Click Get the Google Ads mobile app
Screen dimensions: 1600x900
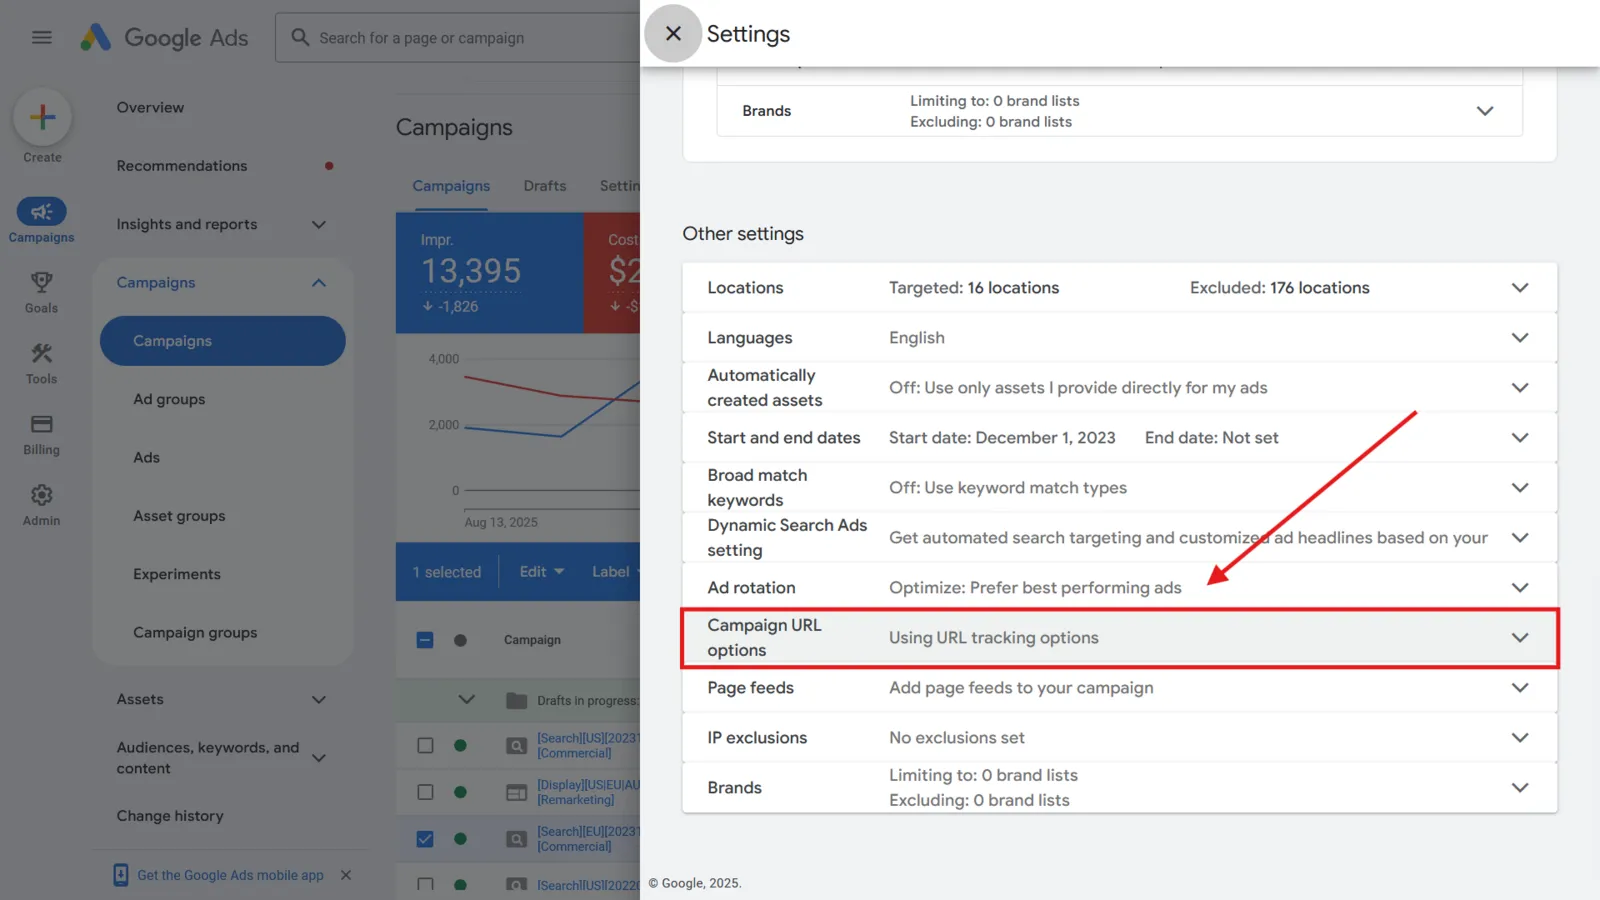[231, 875]
